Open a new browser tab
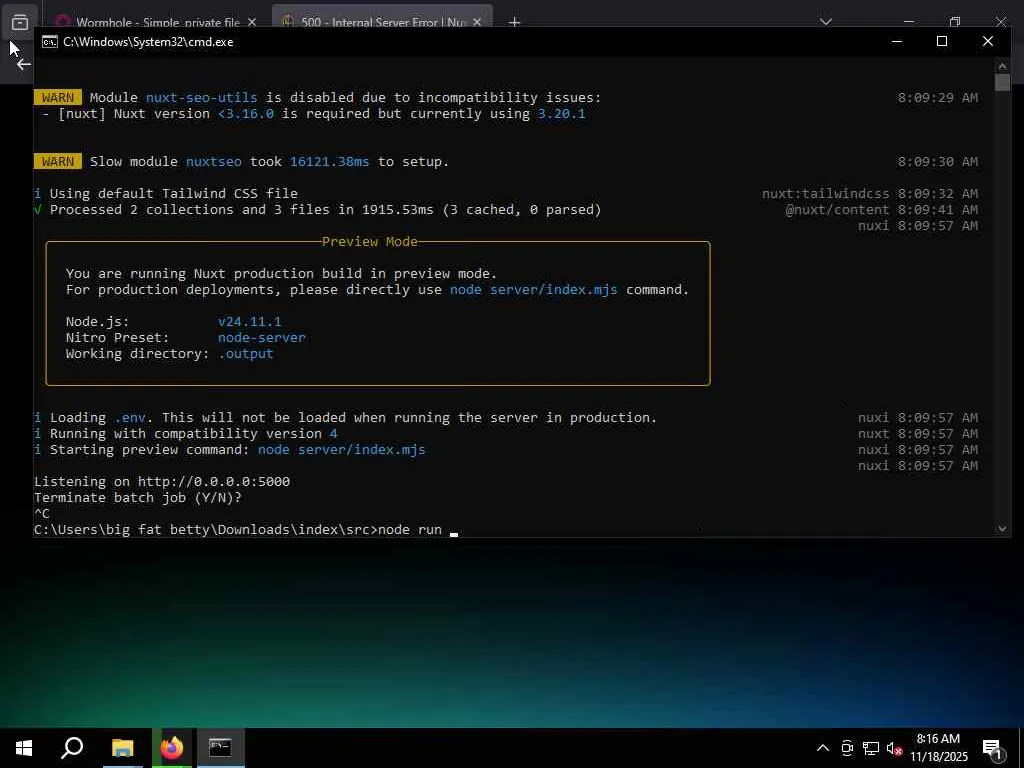The image size is (1024, 768). coord(515,22)
